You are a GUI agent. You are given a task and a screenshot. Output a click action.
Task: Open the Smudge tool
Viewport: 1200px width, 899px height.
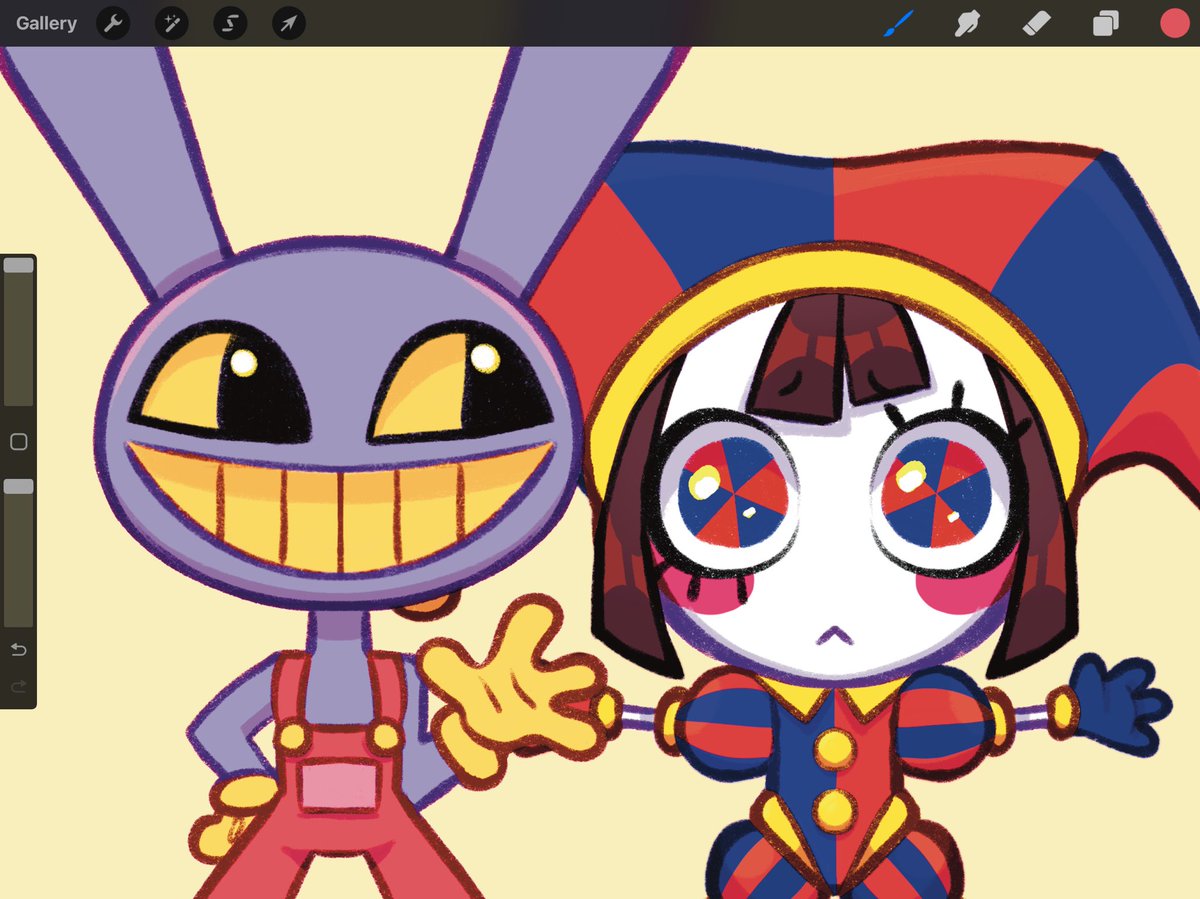965,23
